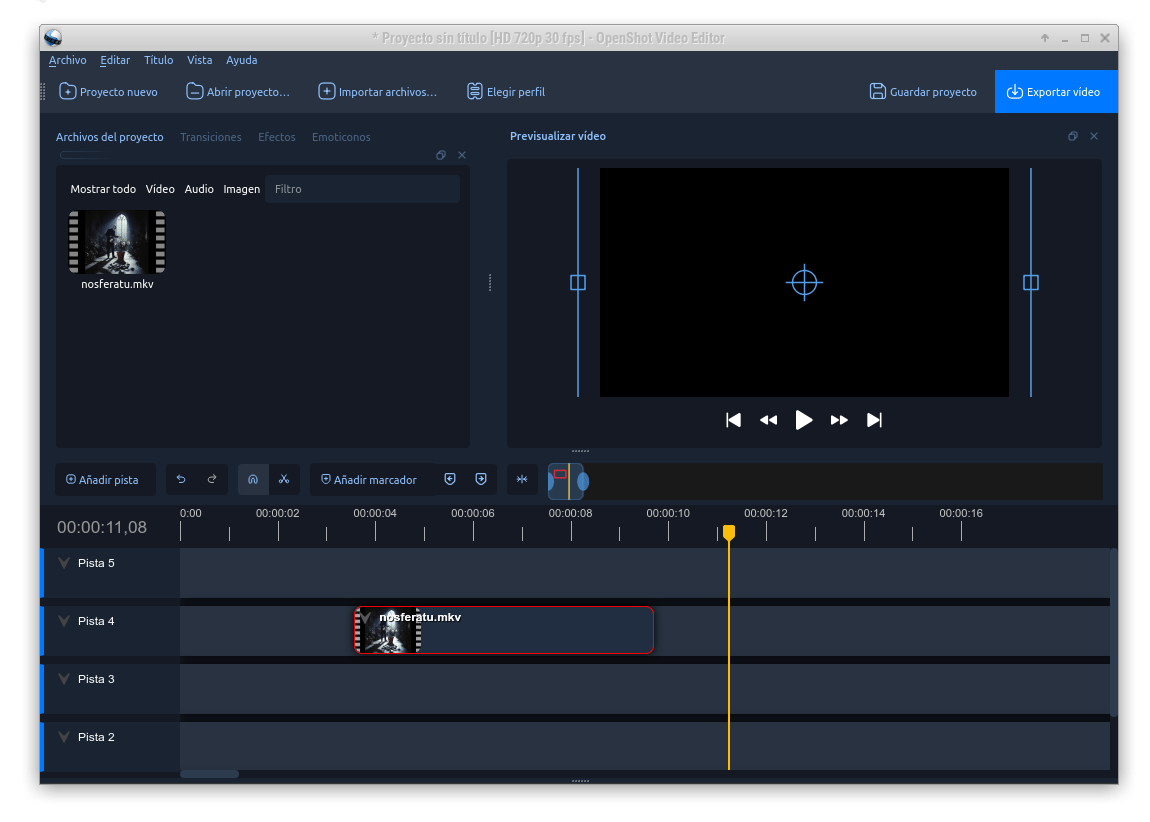
Task: Jump to the previous marker icon
Action: 450,479
